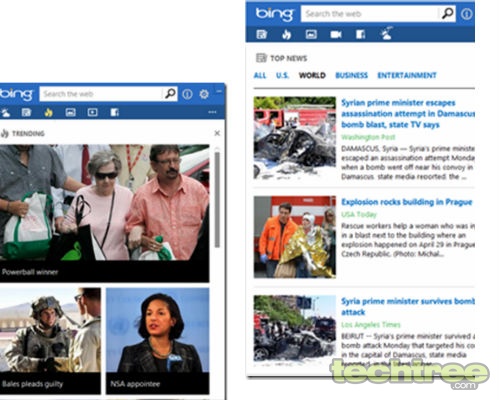Open the Prague rescue workers thumbnail

tap(295, 237)
